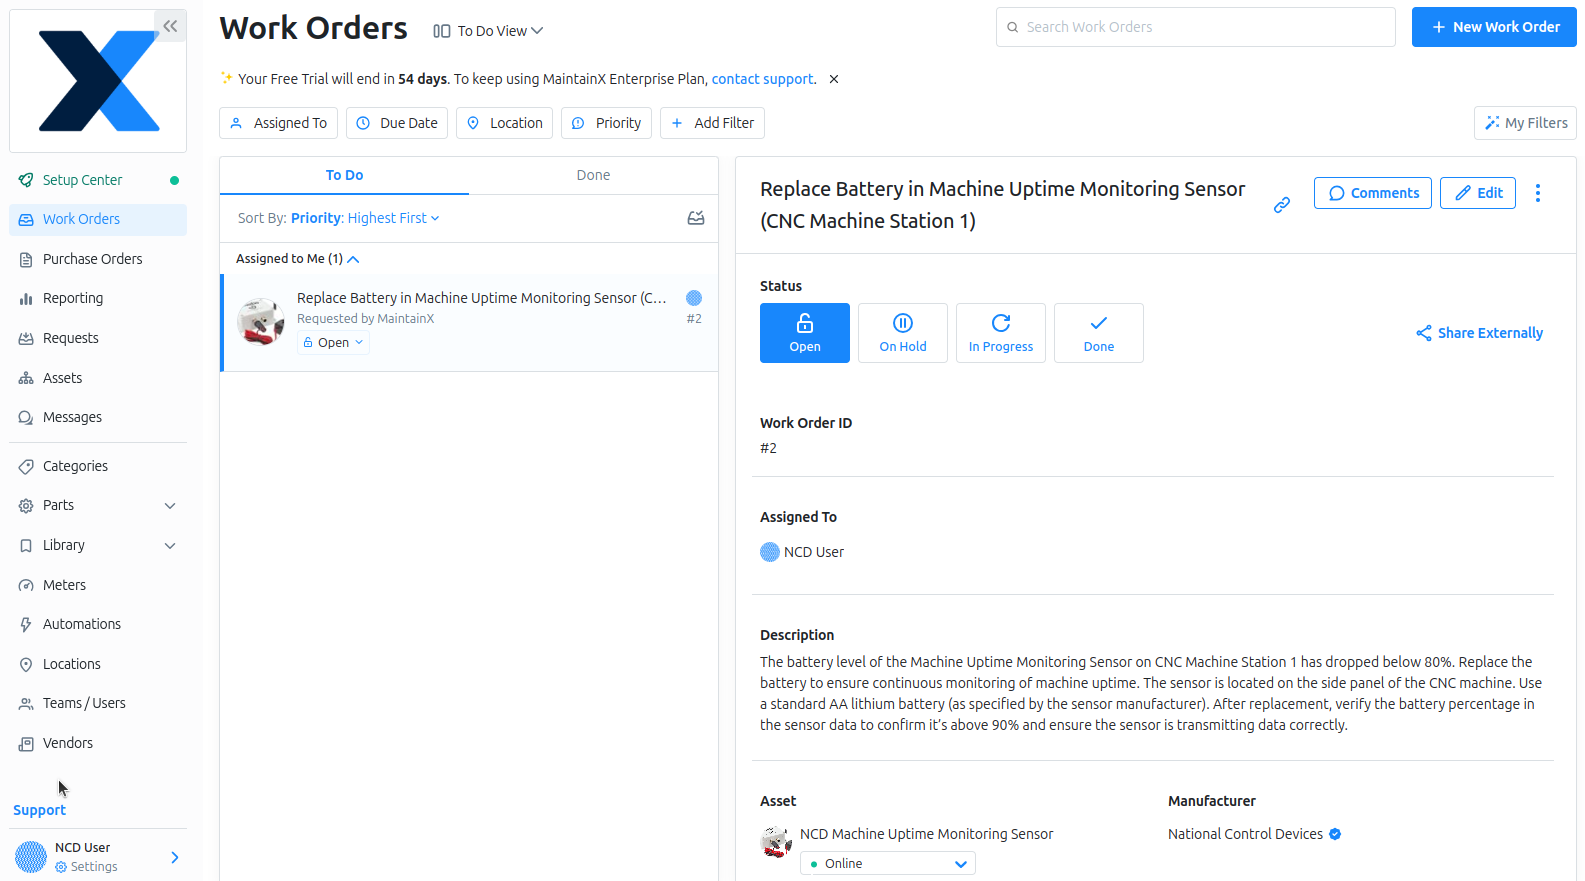
Task: Open the NCD Machine Uptime Monitoring Sensor asset
Action: pyautogui.click(x=926, y=834)
